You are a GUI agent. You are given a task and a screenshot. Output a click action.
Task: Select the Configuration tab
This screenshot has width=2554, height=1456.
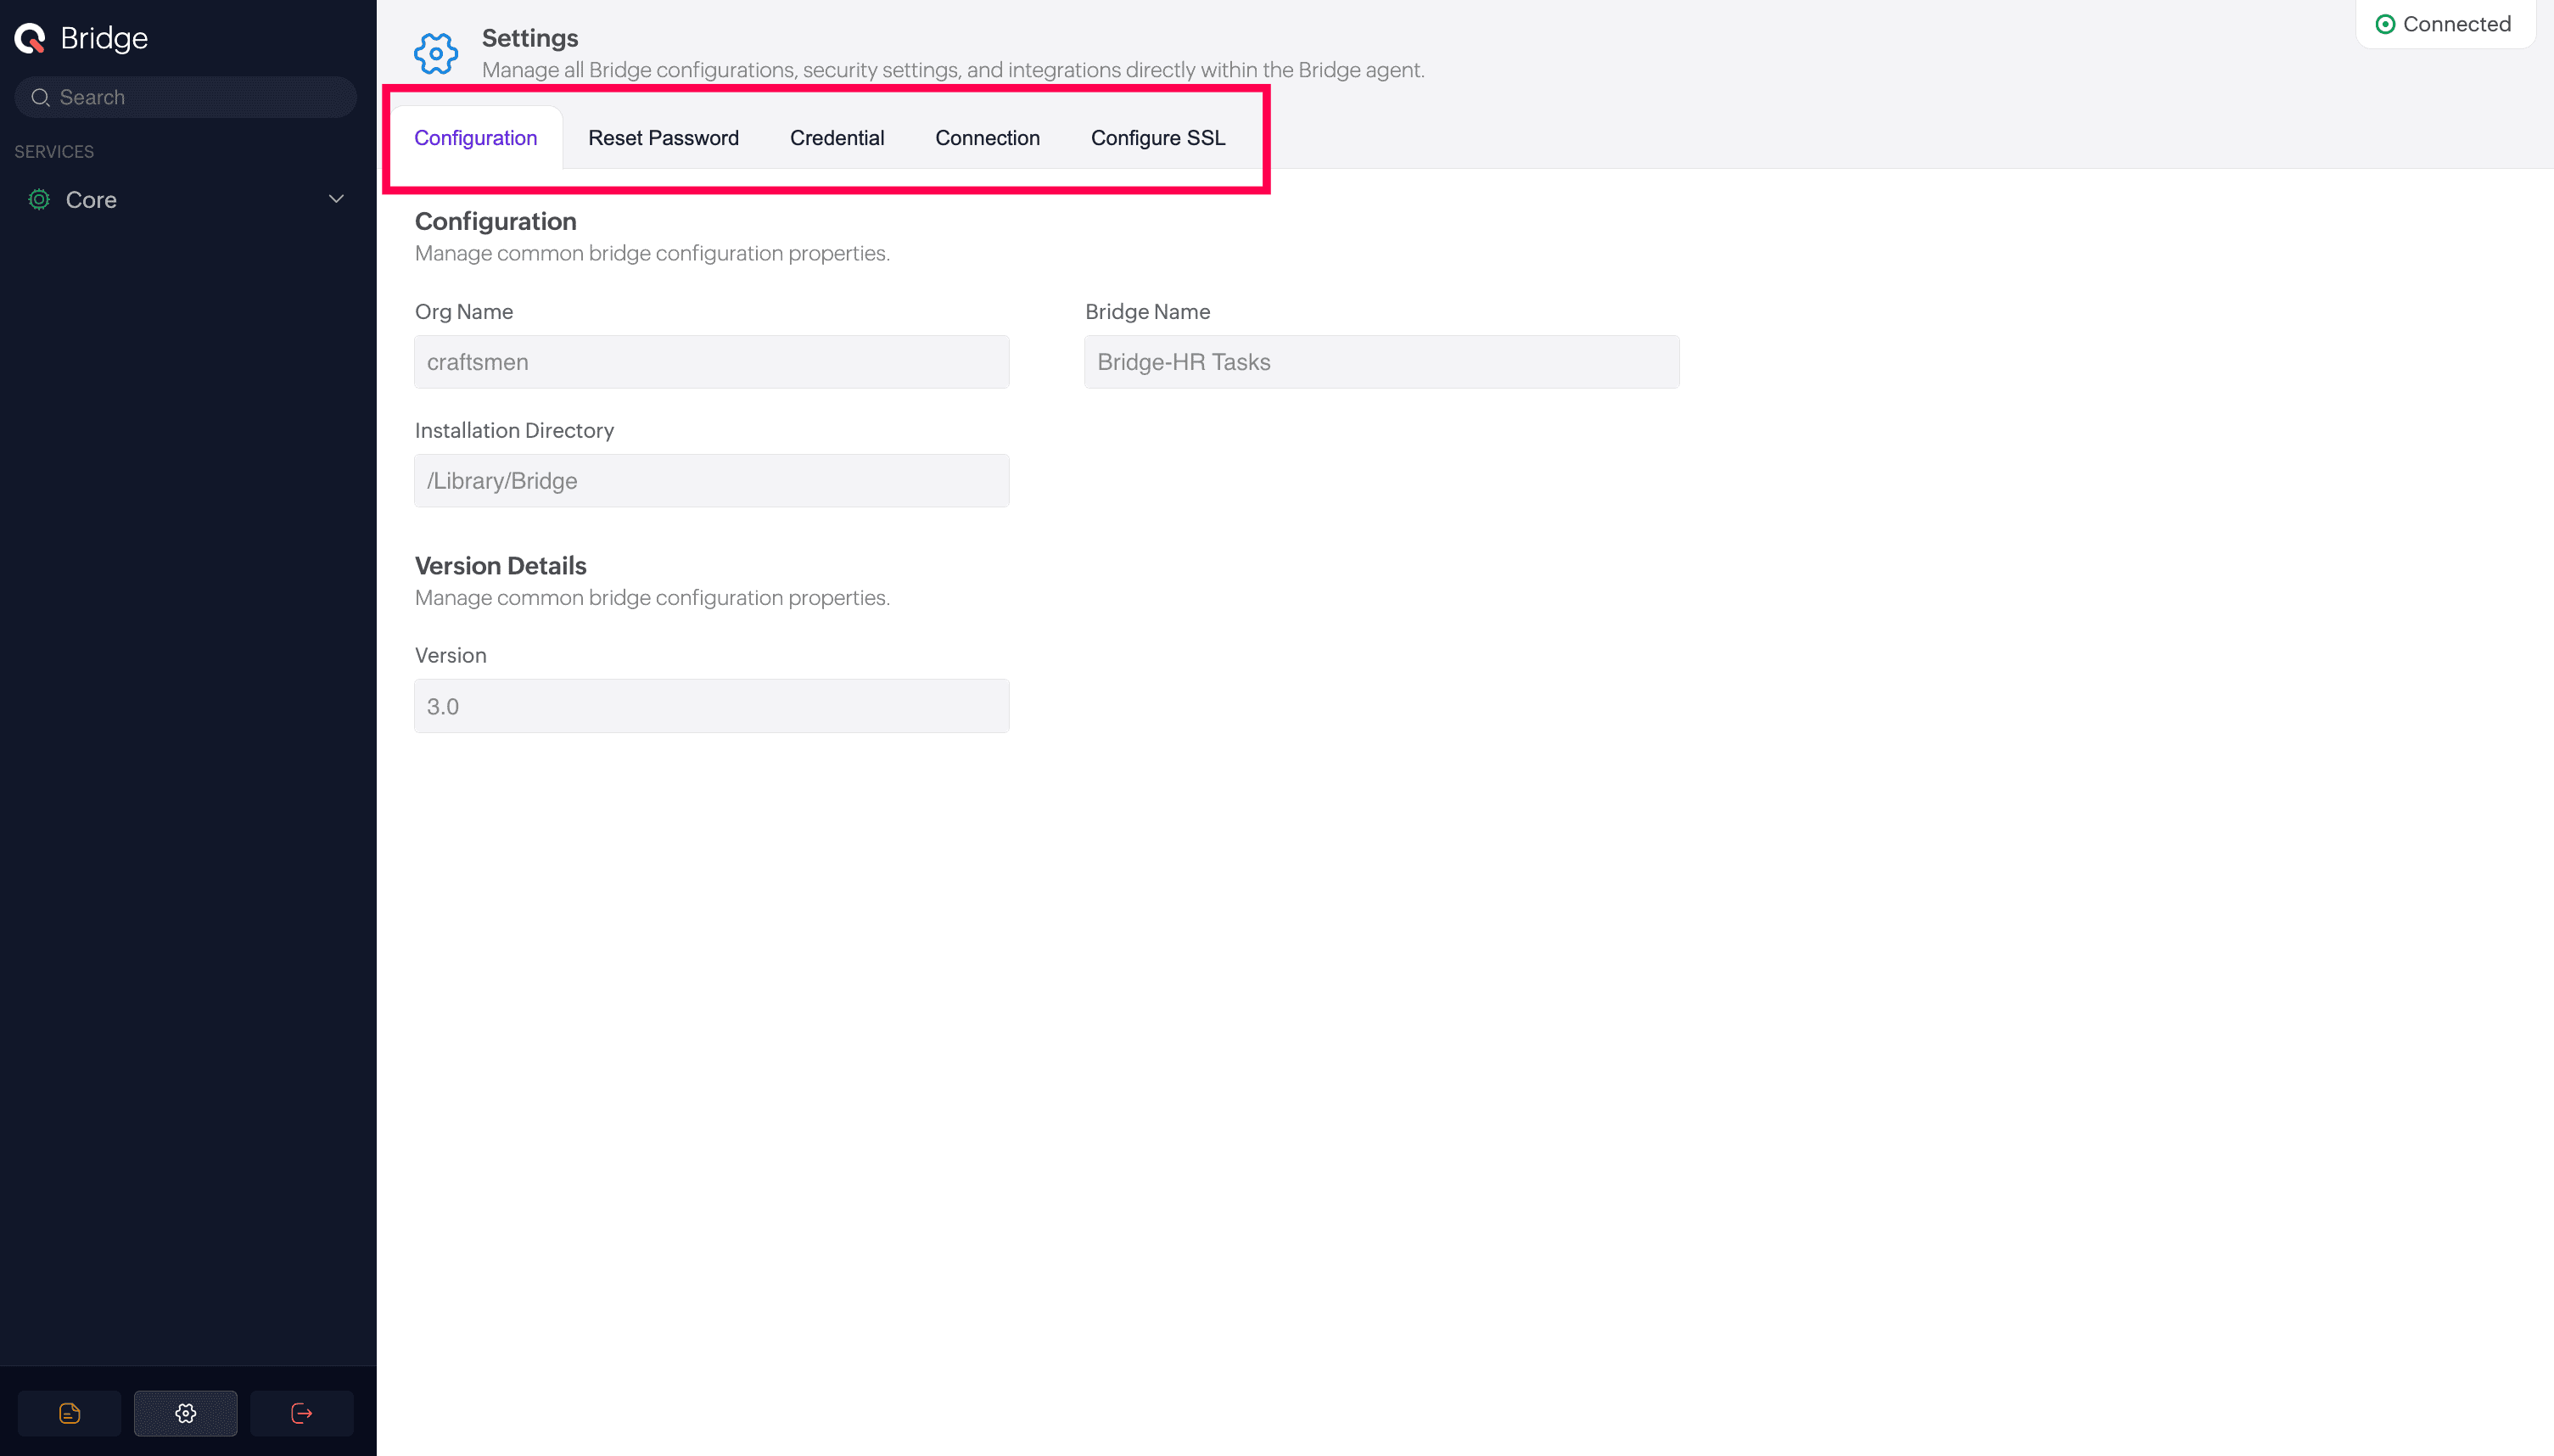tap(475, 138)
